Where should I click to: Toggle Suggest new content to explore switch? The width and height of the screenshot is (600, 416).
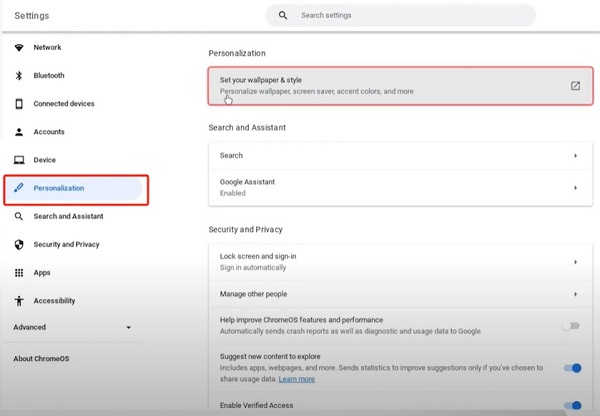[572, 368]
